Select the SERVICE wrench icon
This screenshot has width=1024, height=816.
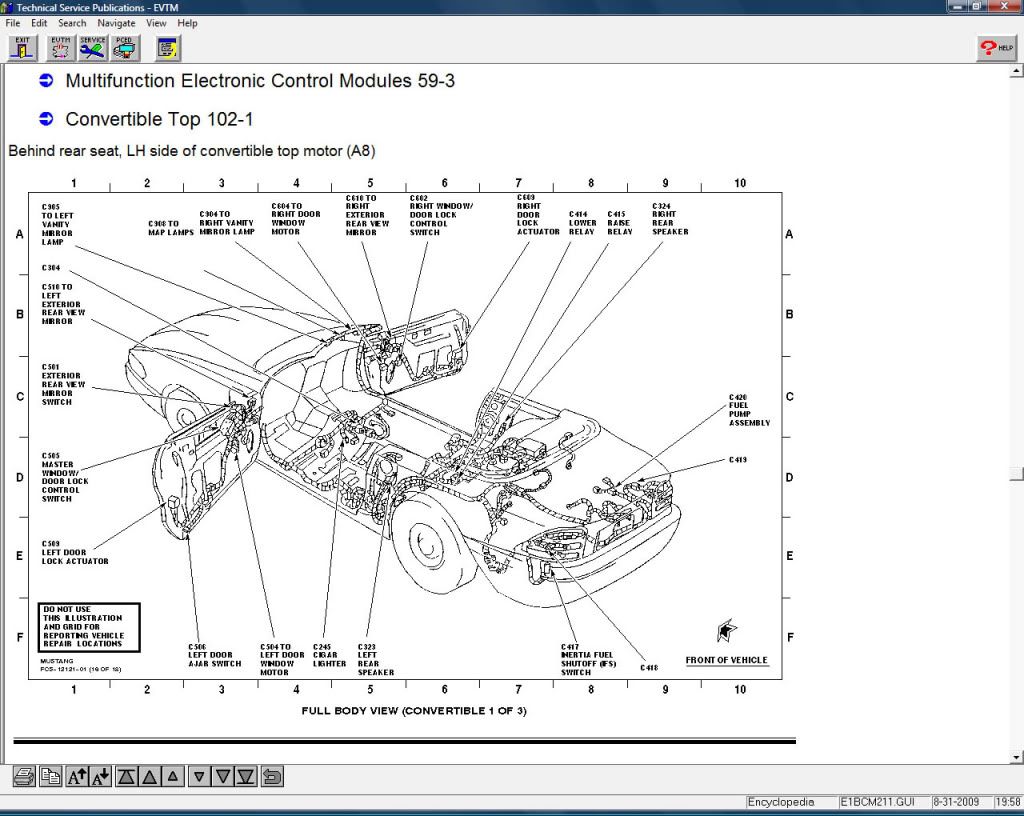[x=92, y=47]
